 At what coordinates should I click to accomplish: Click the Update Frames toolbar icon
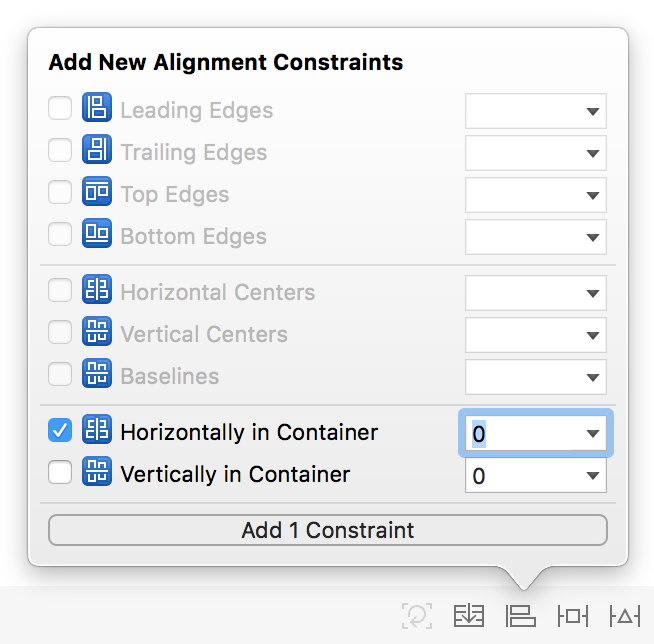pos(417,616)
